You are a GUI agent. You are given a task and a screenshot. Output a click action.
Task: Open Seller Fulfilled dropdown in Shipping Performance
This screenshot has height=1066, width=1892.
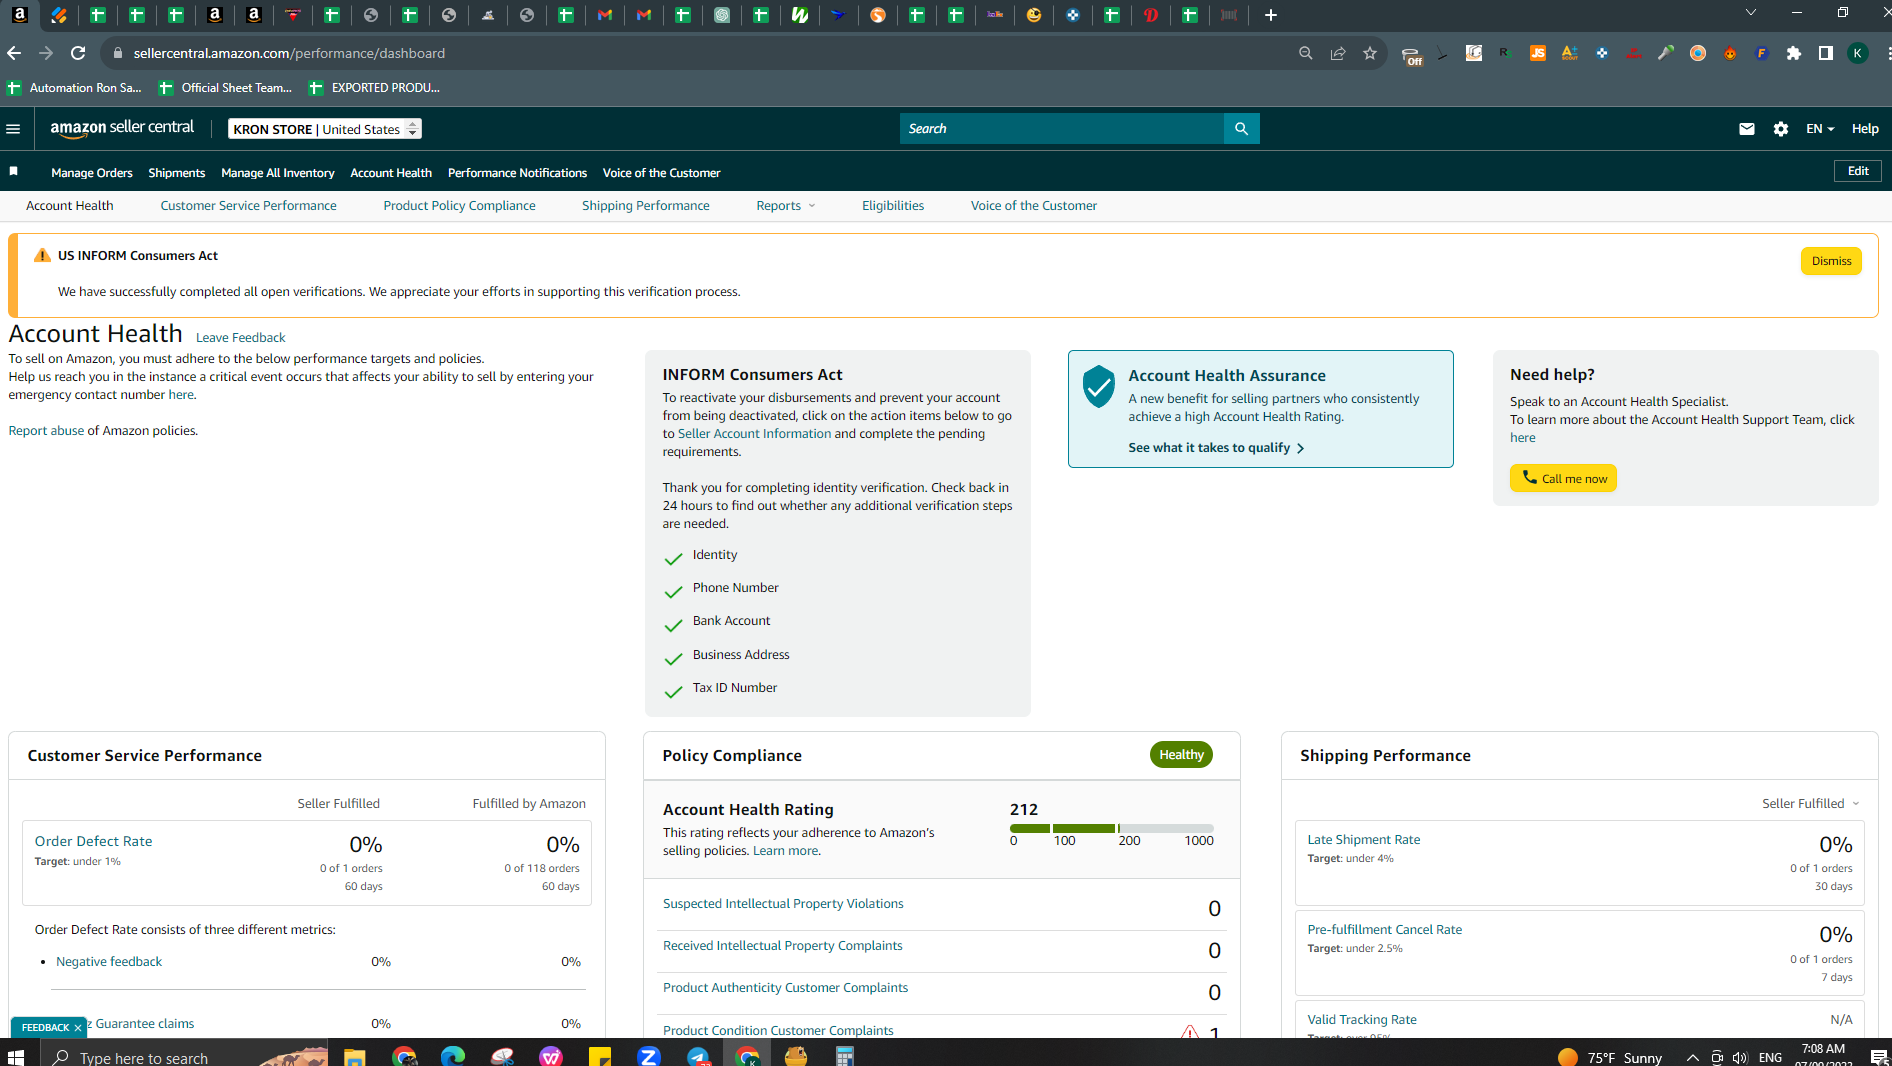coord(1811,804)
